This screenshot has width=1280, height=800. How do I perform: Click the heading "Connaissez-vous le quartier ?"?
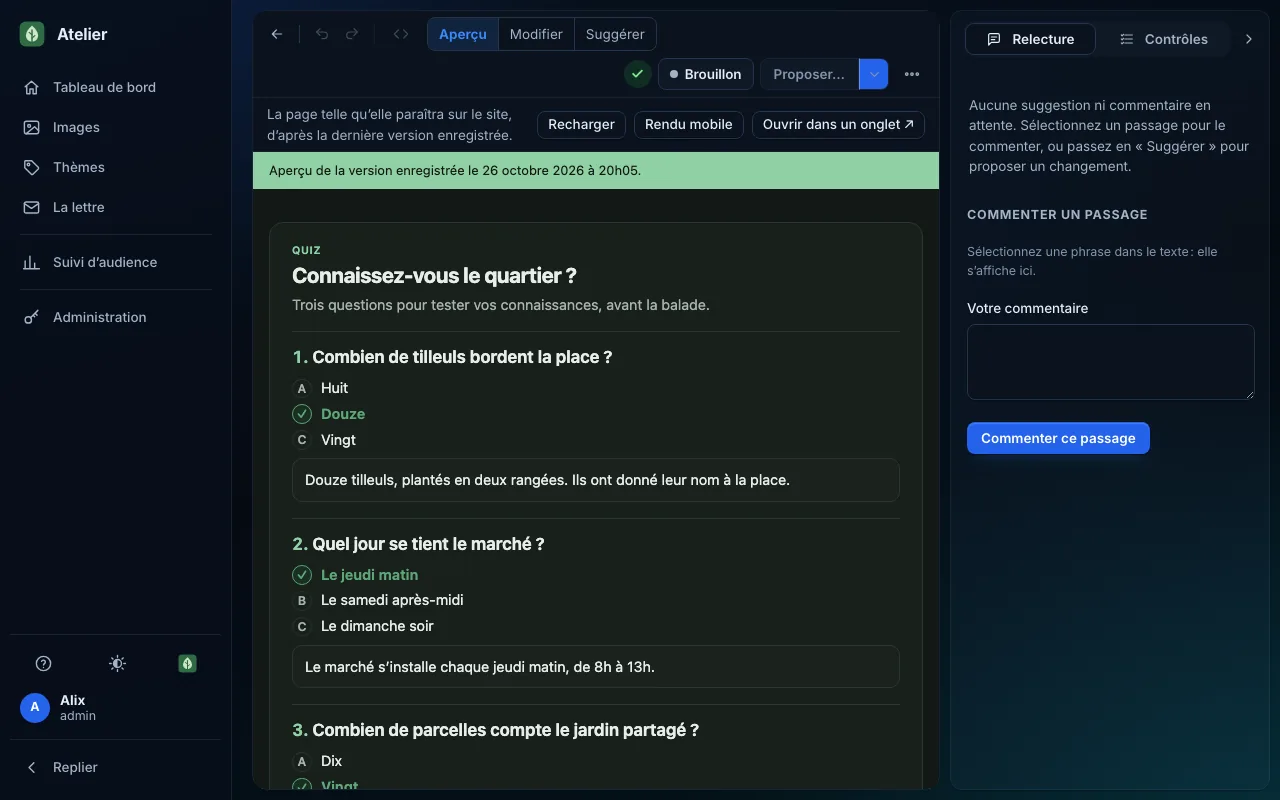pos(434,276)
